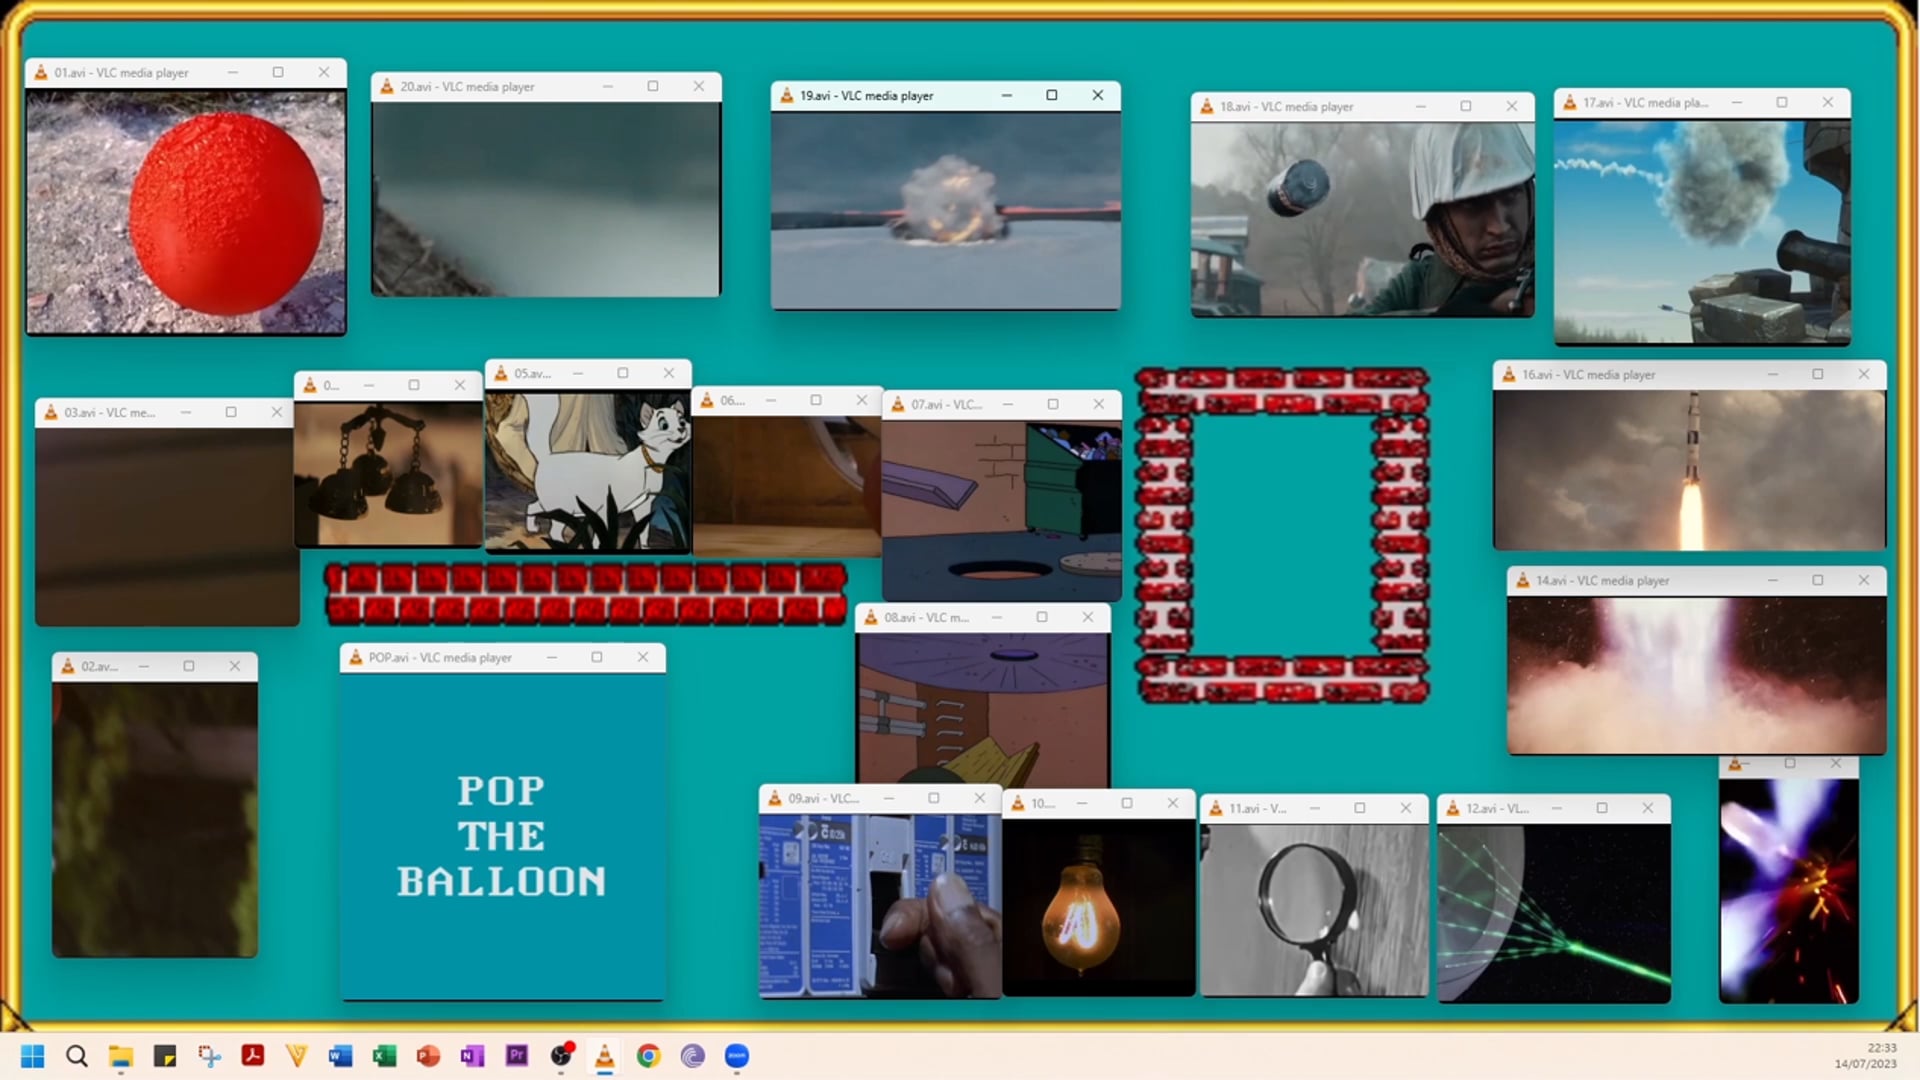The width and height of the screenshot is (1920, 1080).
Task: Click VLC cone icon of the scales video window
Action: point(310,386)
